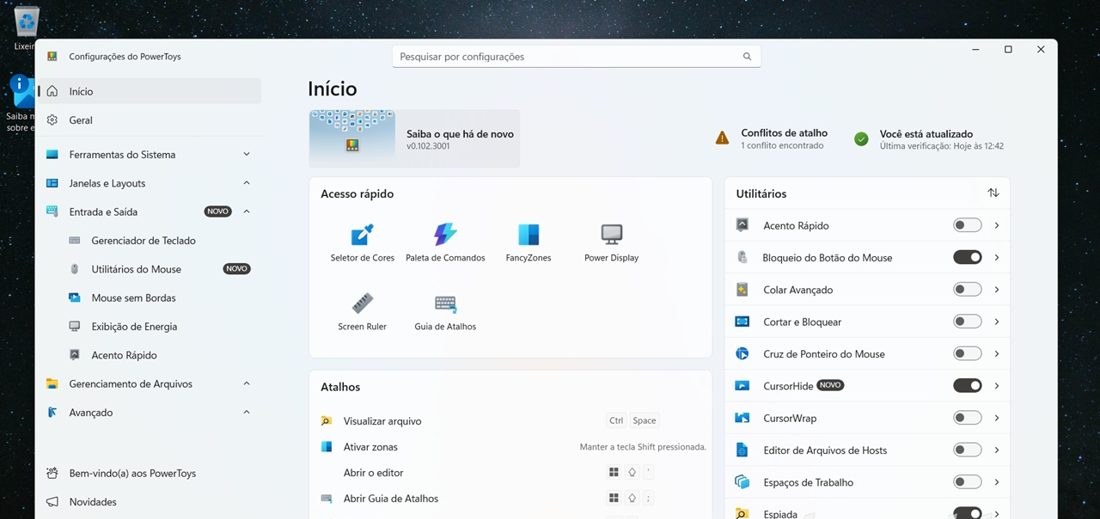
Task: Open CursorWrap settings via its chevron
Action: pos(997,418)
